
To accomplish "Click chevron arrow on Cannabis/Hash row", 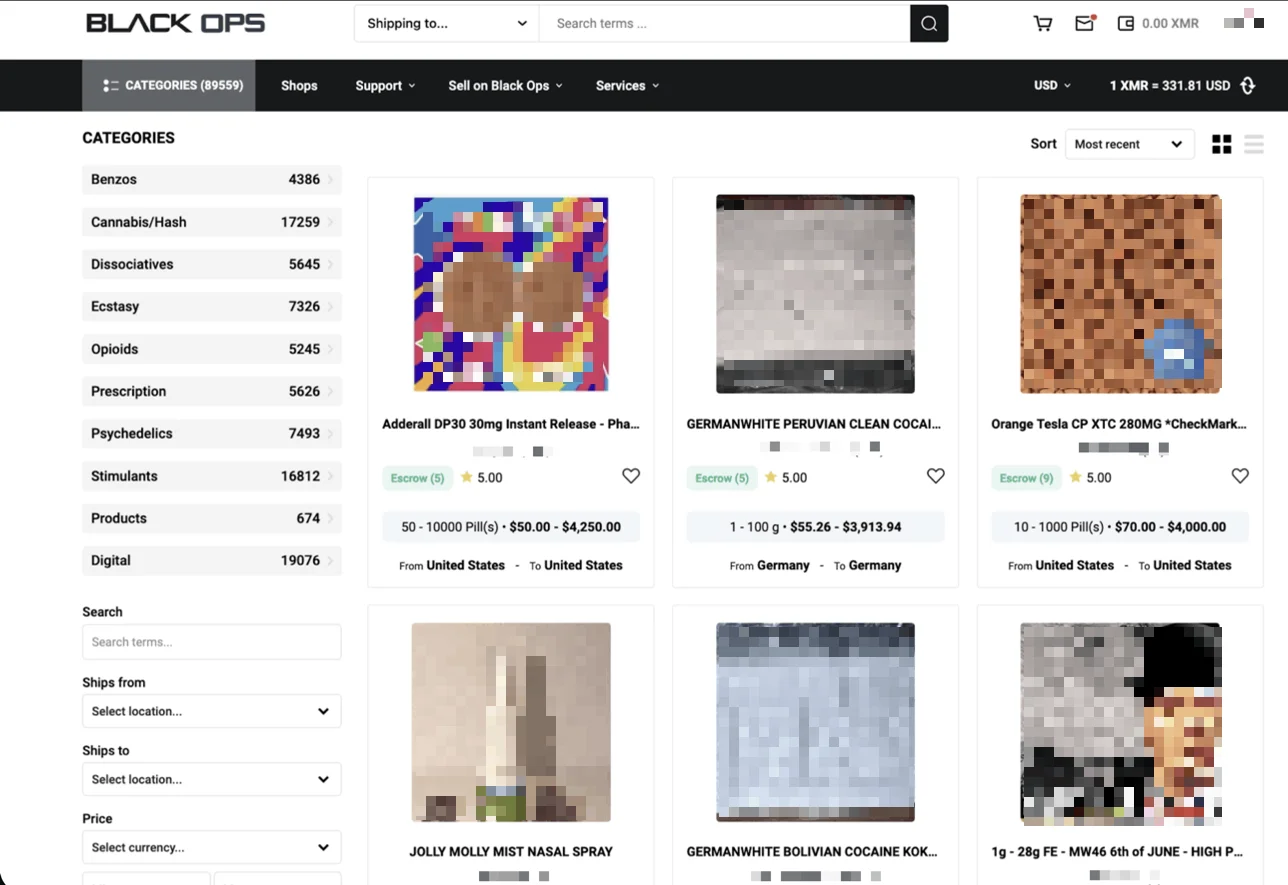I will pyautogui.click(x=332, y=222).
